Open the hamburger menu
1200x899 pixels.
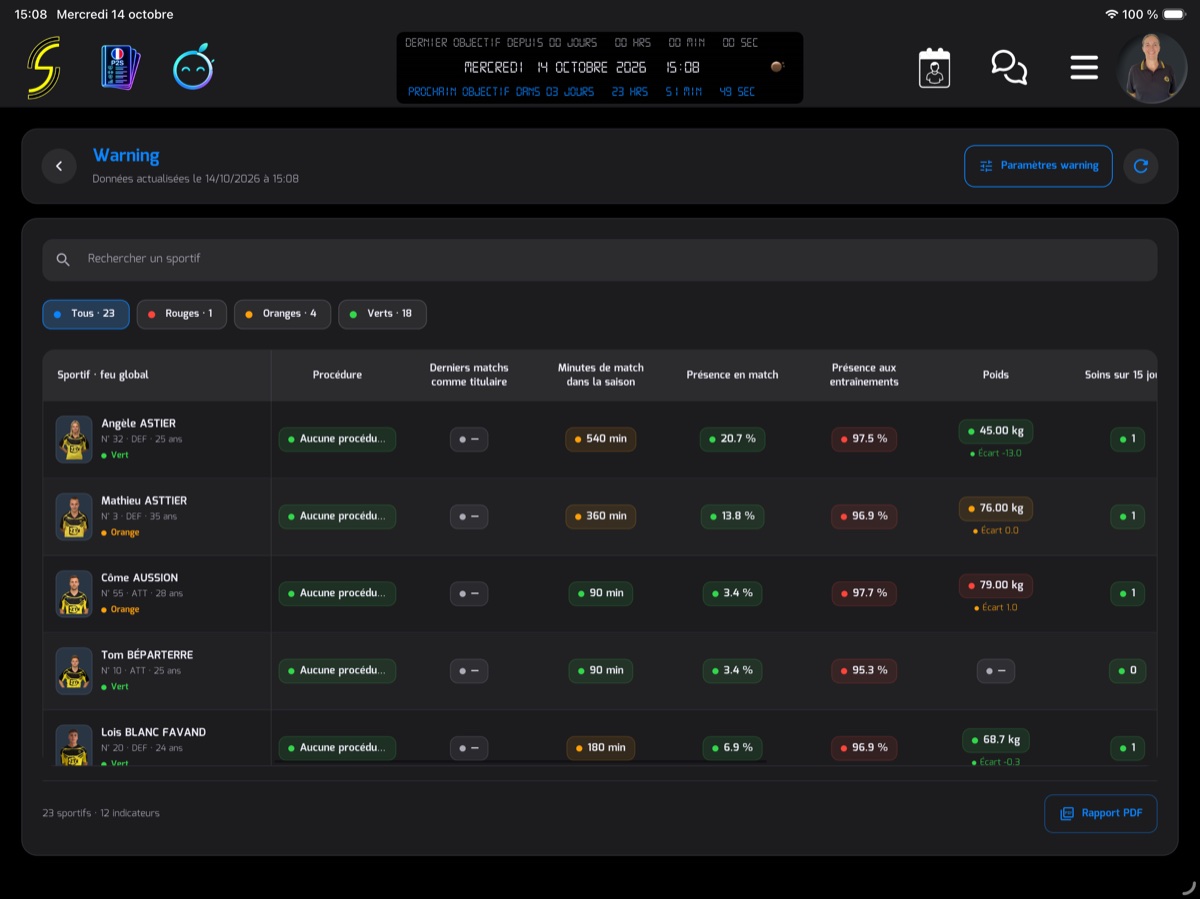(x=1084, y=68)
